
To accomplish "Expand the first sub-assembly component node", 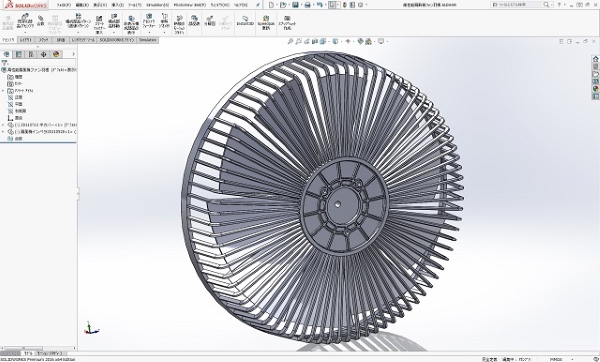I will (3, 125).
